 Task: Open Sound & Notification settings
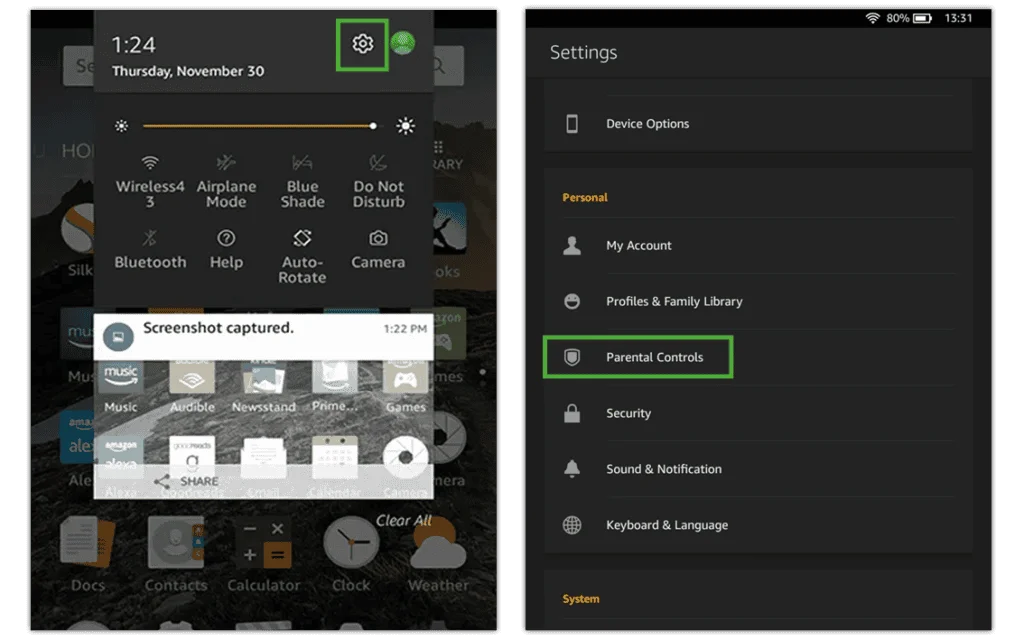click(758, 469)
